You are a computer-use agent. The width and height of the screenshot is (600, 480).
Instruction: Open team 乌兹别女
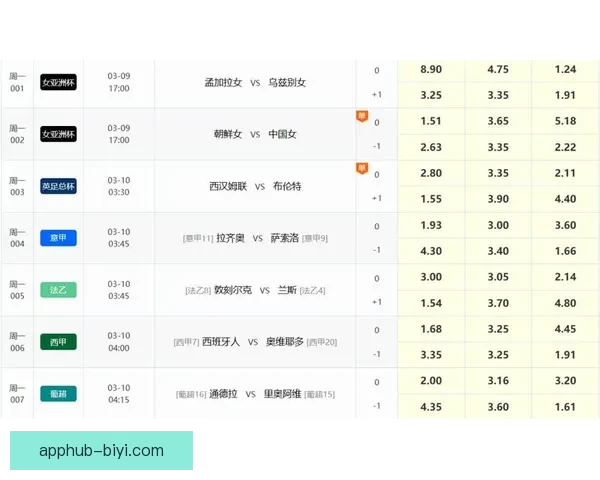point(287,82)
